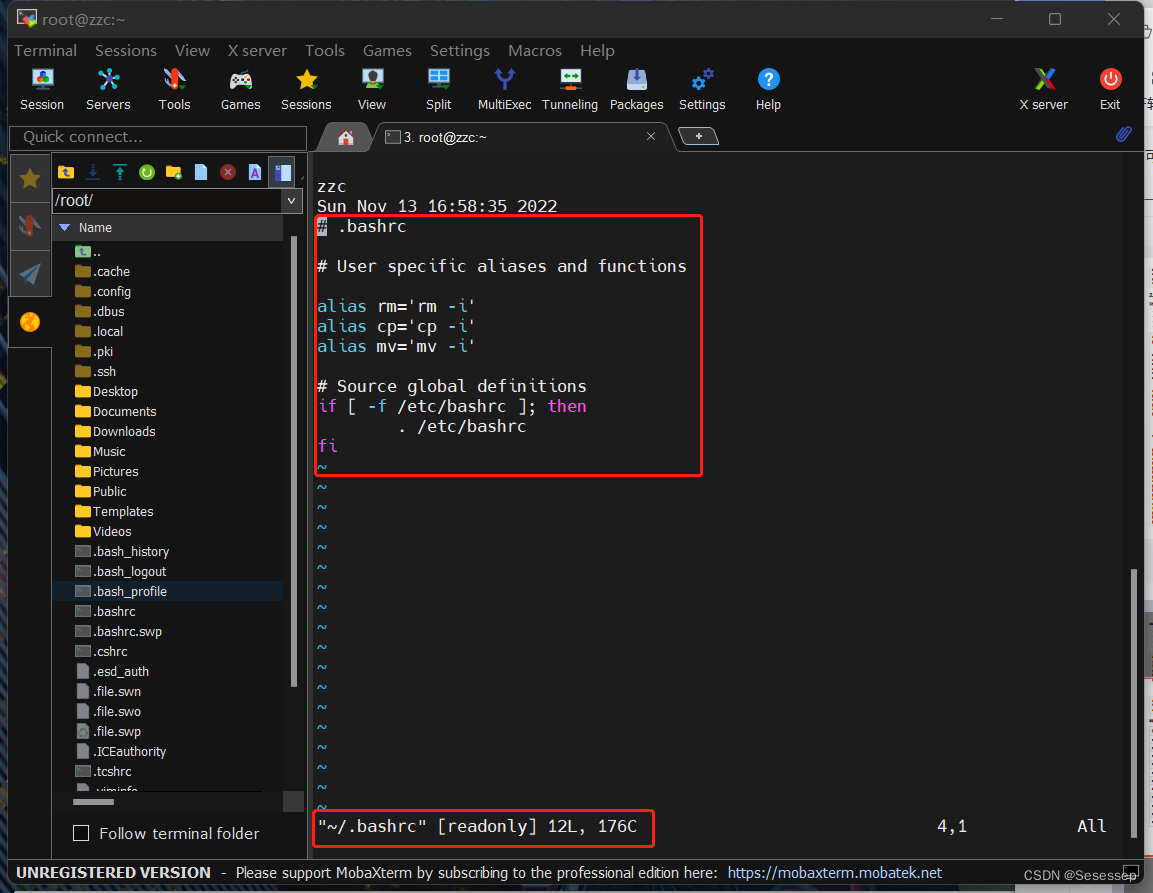Activate the MultiExec icon
1153x893 pixels.
pyautogui.click(x=504, y=88)
